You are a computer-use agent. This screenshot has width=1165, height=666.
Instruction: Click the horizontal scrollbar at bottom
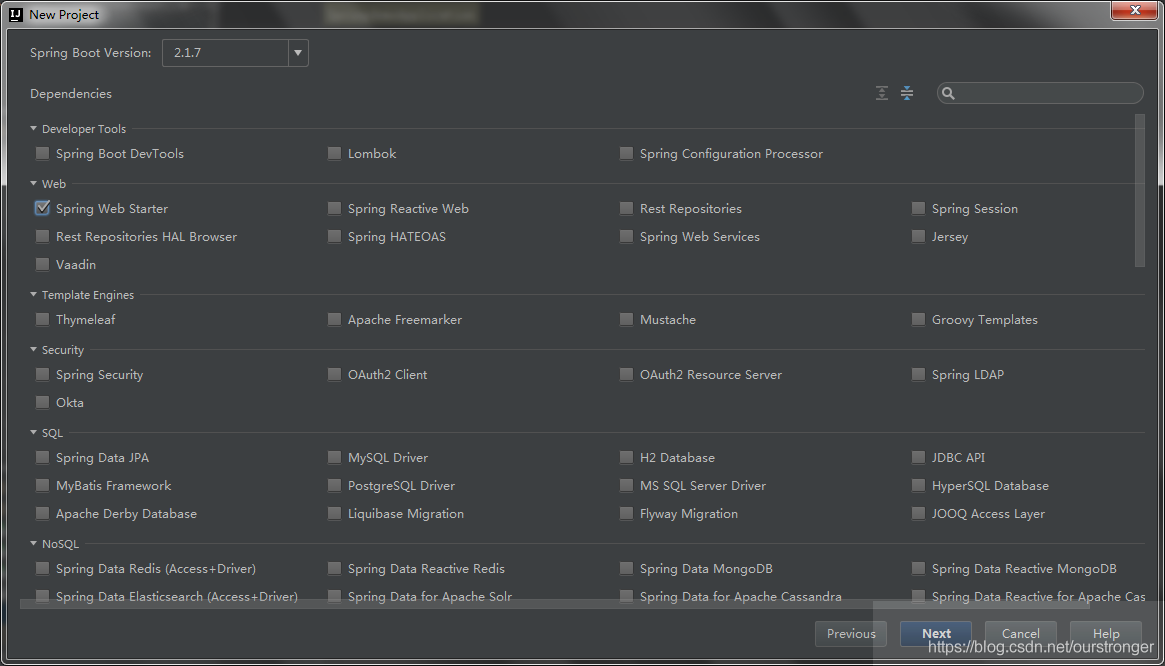coord(554,604)
